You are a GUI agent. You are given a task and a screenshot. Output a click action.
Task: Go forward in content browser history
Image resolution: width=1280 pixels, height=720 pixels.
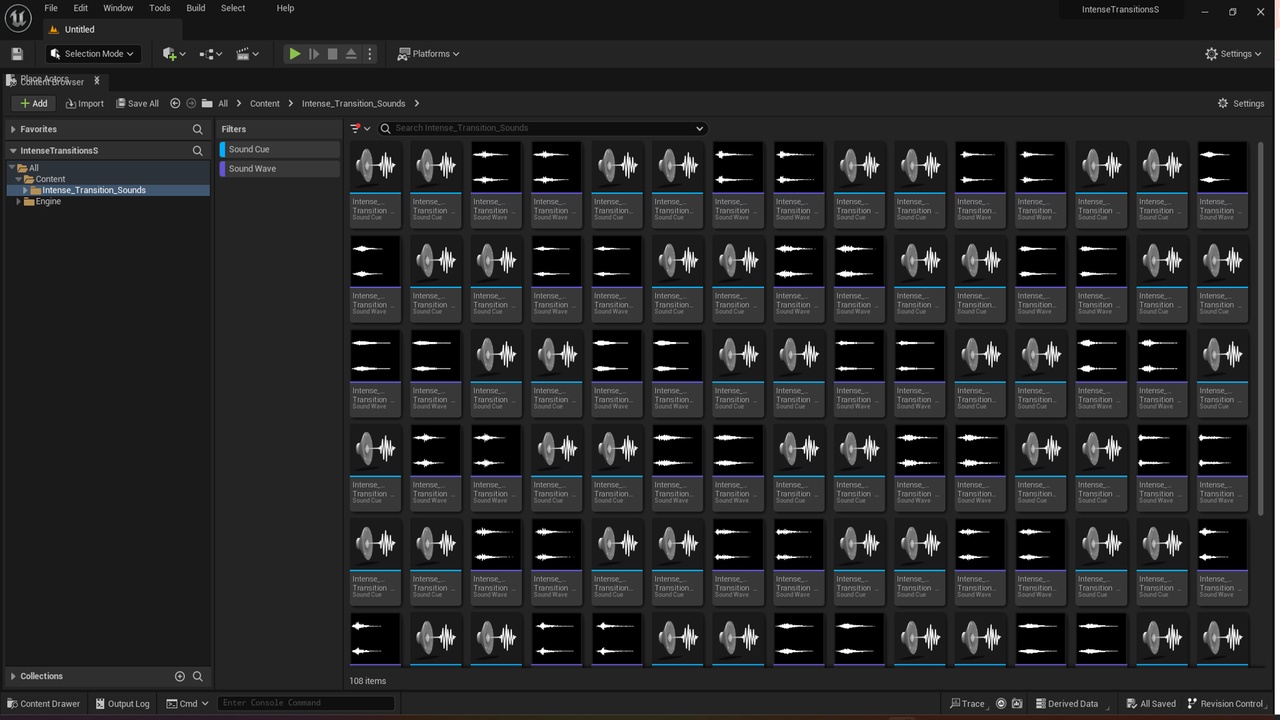[191, 103]
